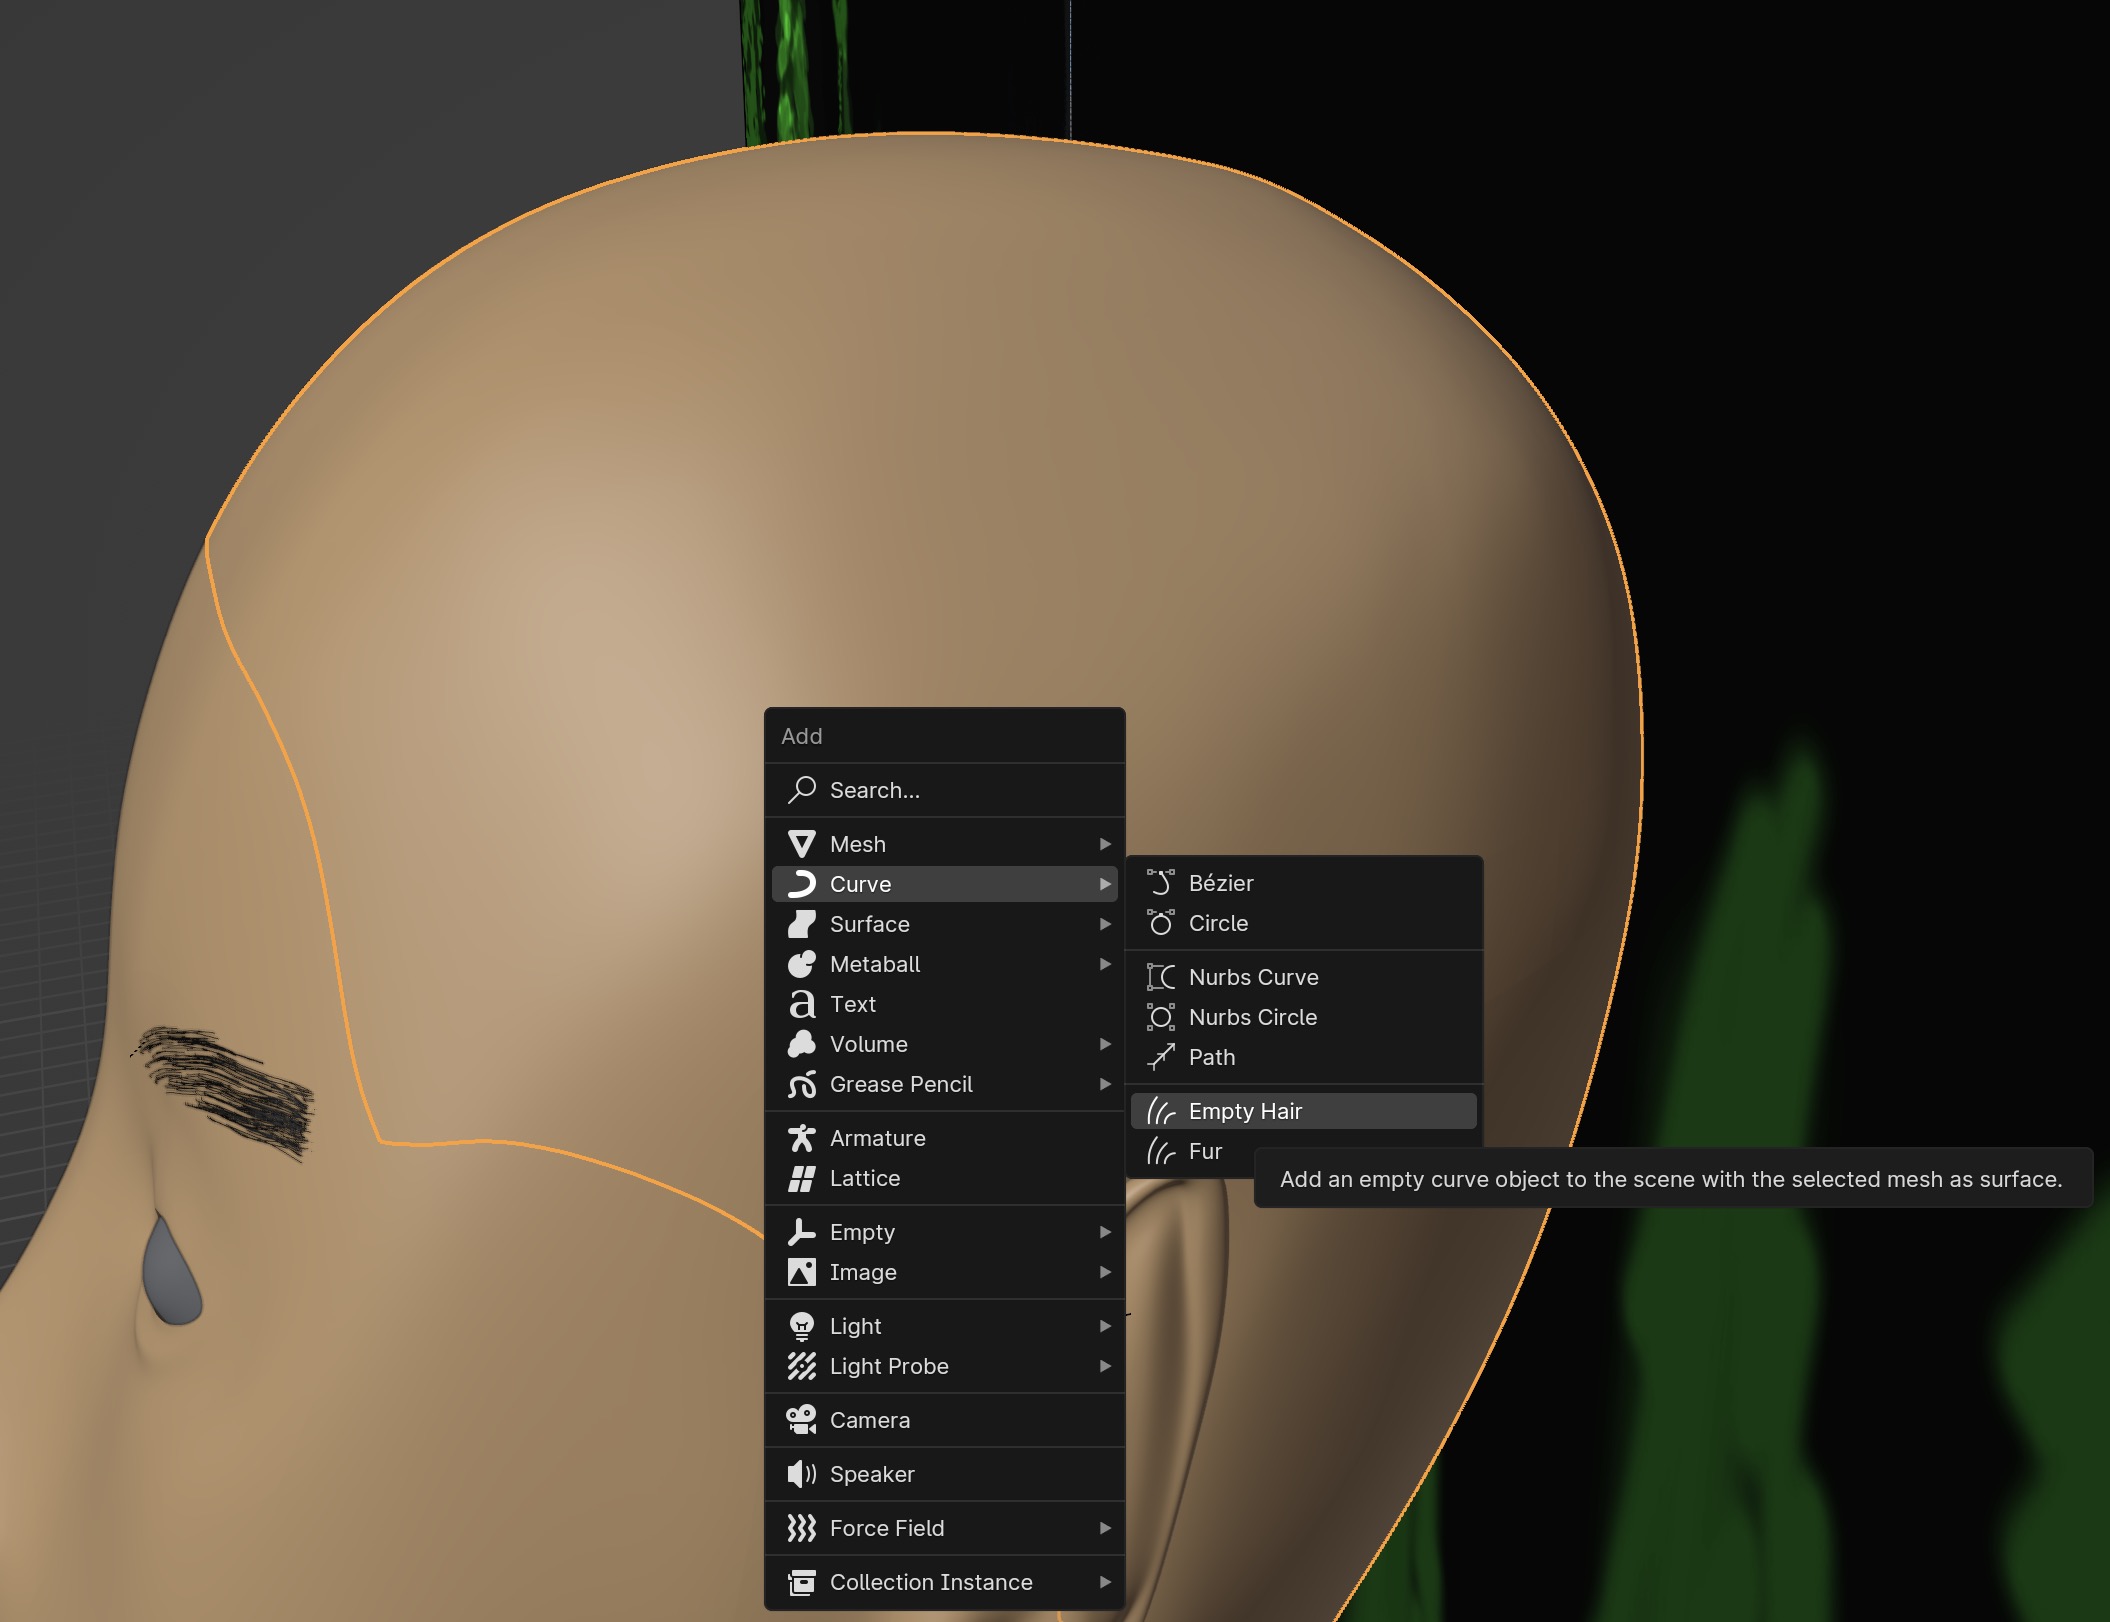Open the Search field in Add menu
This screenshot has width=2110, height=1622.
click(x=945, y=790)
